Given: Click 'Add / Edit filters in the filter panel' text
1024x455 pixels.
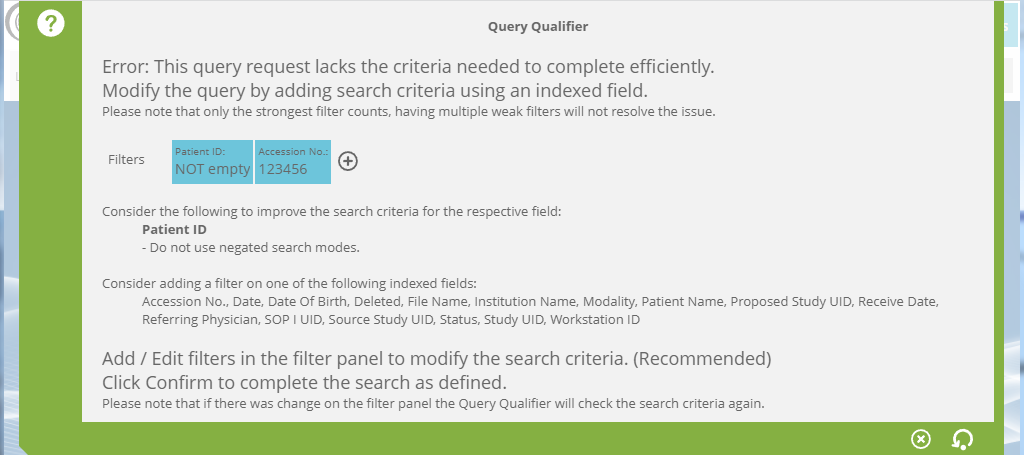Looking at the screenshot, I should tap(436, 358).
